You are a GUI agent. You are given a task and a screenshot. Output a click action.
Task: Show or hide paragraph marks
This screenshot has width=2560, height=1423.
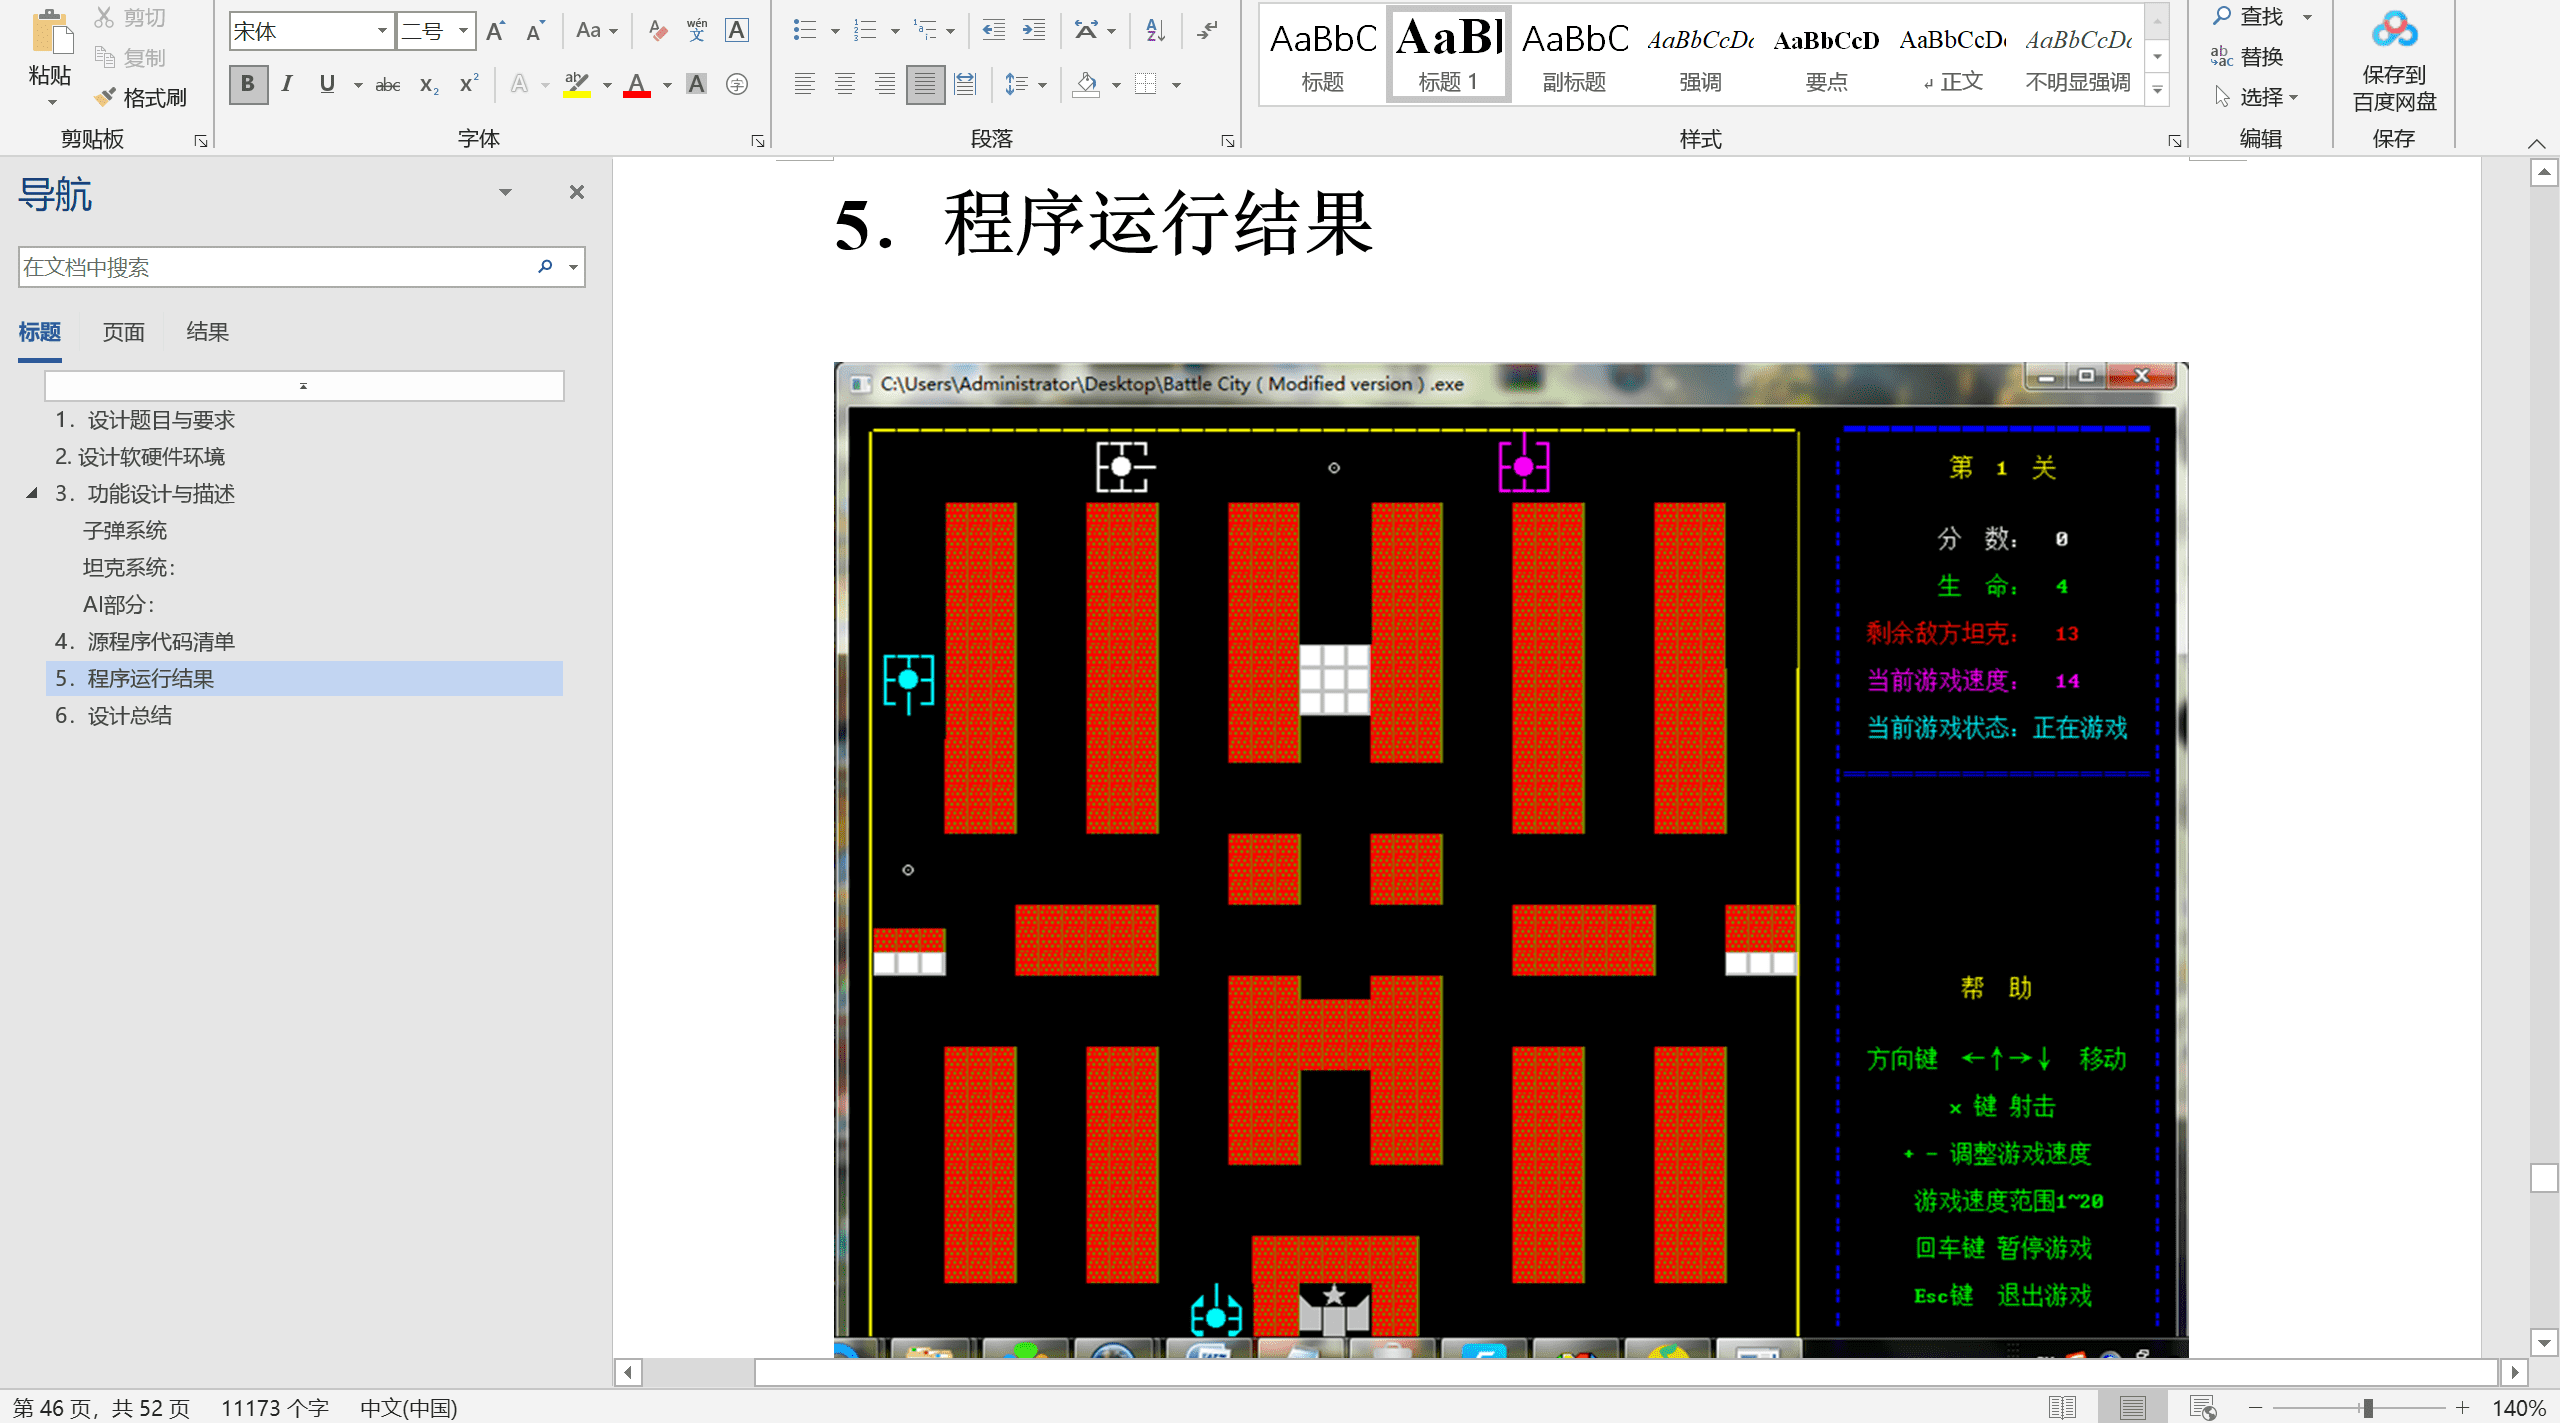coord(1208,31)
